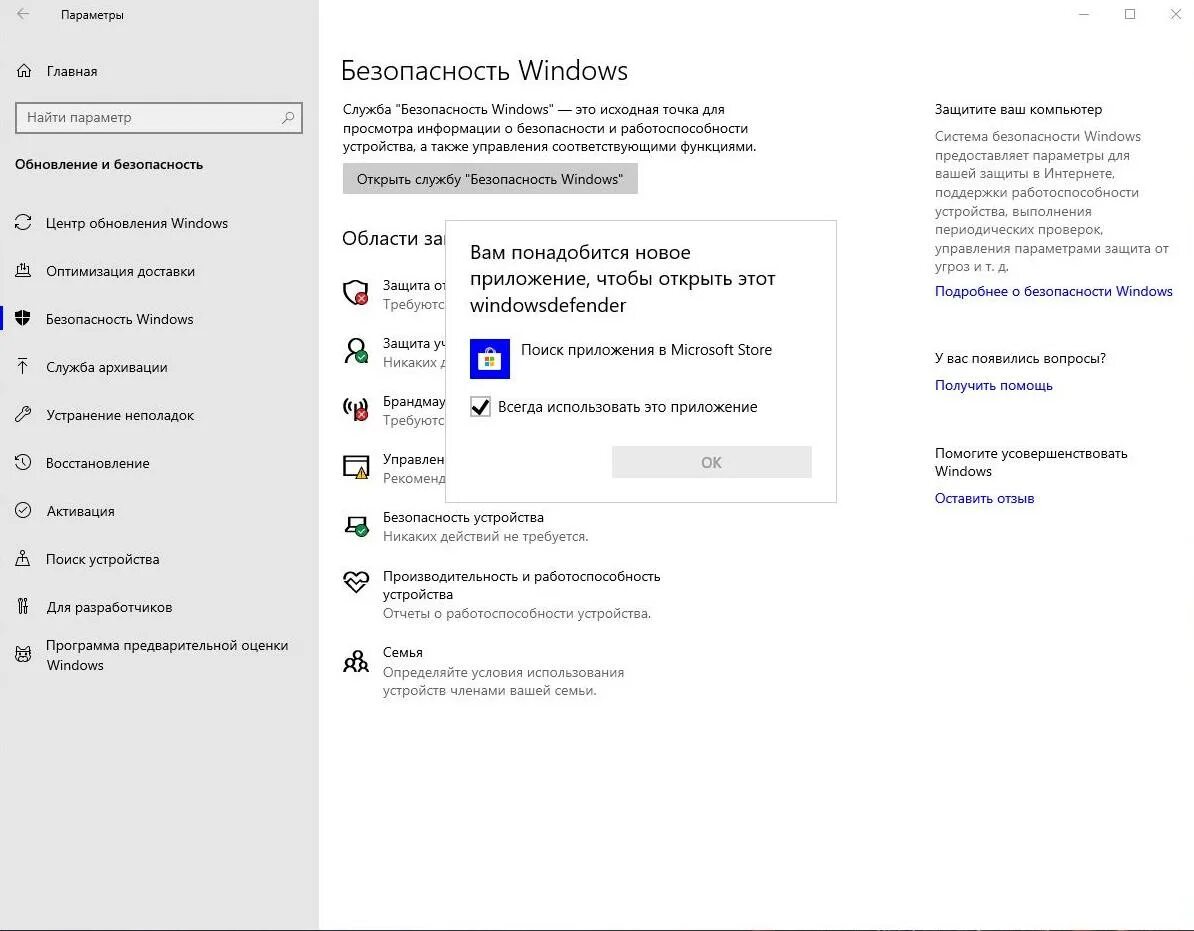Click 'Помогите усовершенствовать Windows' heading
Image resolution: width=1194 pixels, height=931 pixels.
click(x=1031, y=461)
